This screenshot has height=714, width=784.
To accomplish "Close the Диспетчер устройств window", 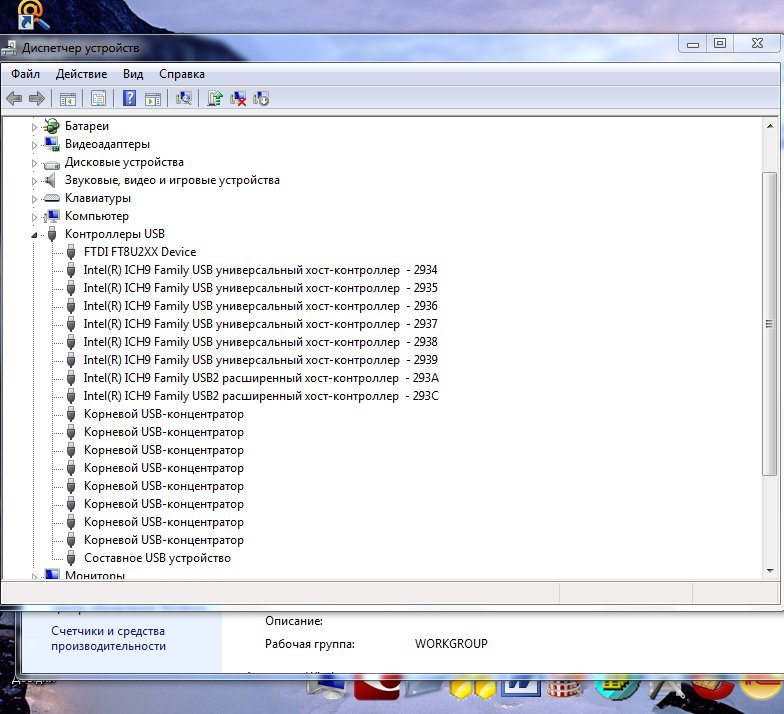I will [757, 44].
